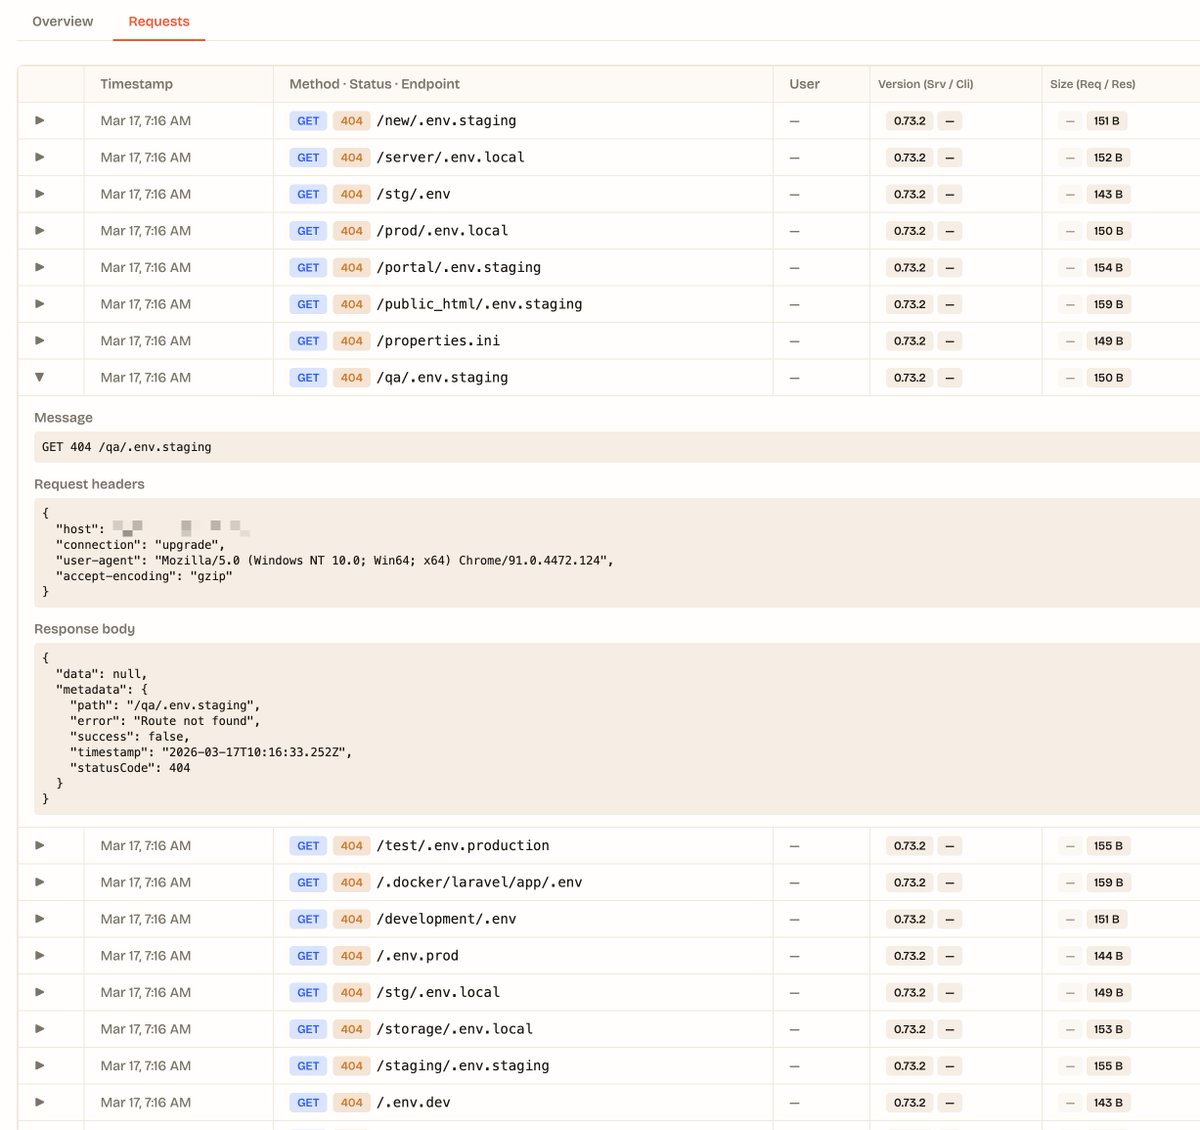The image size is (1200, 1130).
Task: Expand the /server/.env.local request row
Action: click(x=40, y=157)
